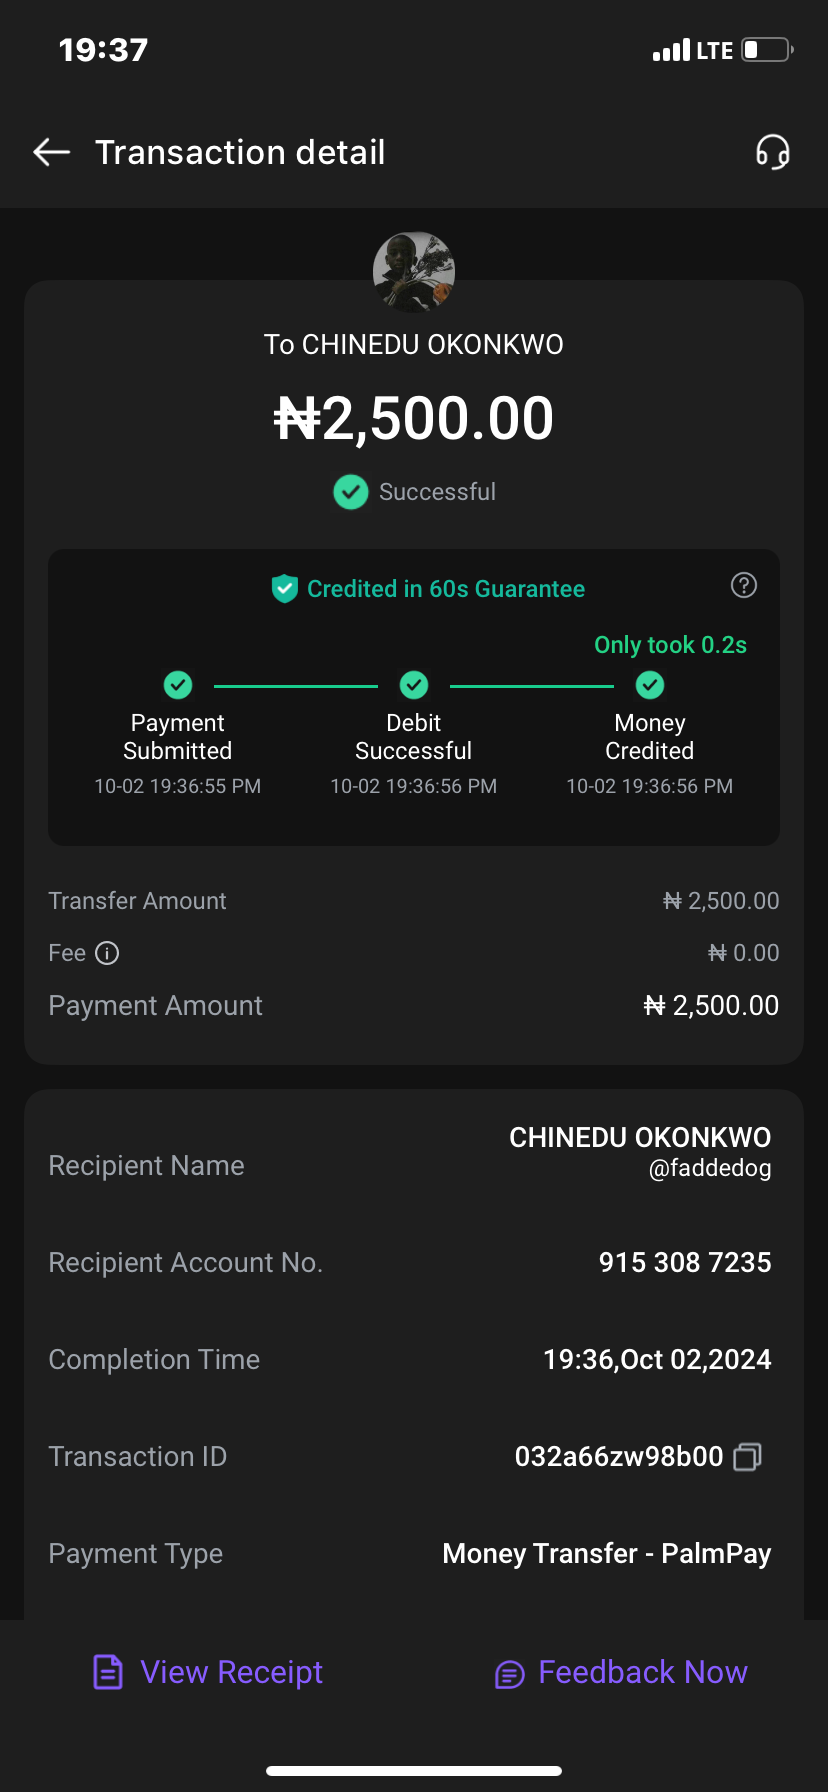828x1792 pixels.
Task: Tap the recipient account number 915 308 7235
Action: (684, 1262)
